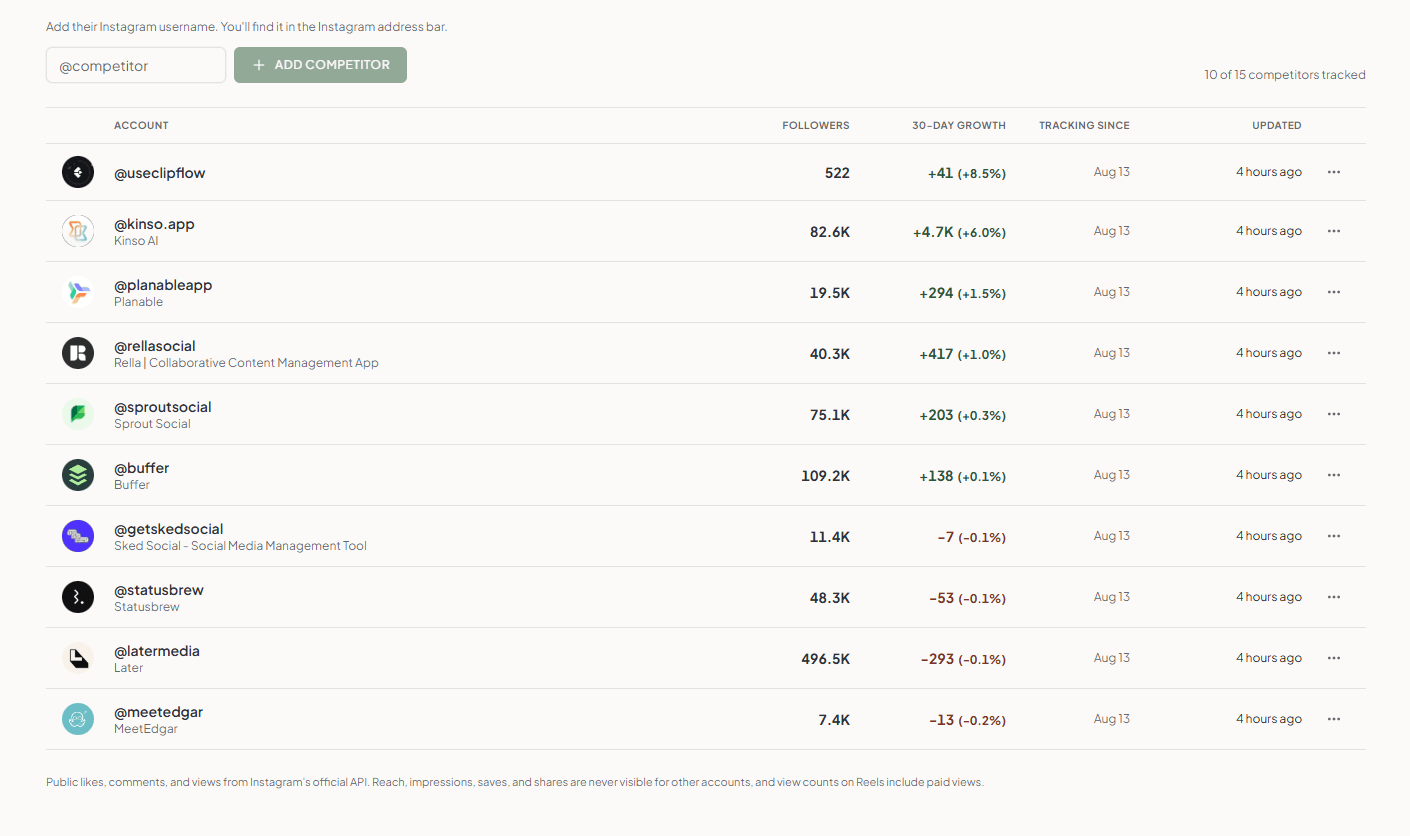Click the 'Kinso AI' subtitle text

(136, 241)
